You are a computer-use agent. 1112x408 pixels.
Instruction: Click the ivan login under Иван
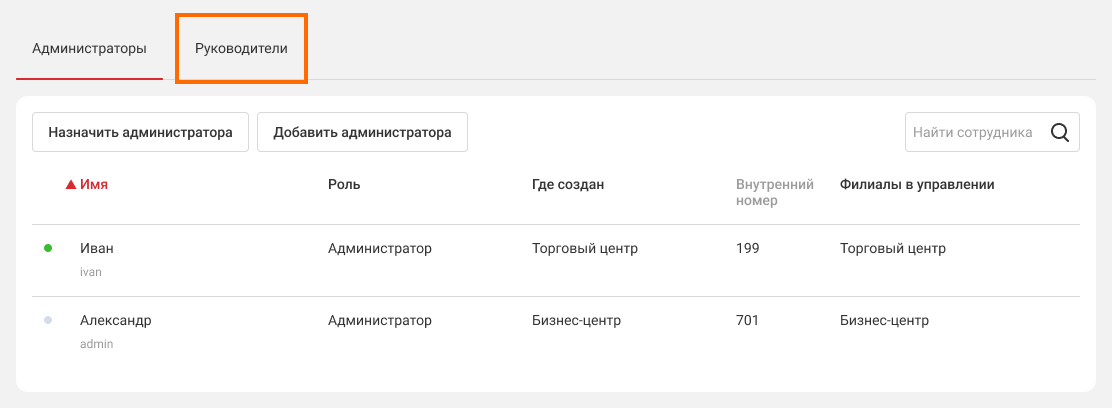point(91,271)
